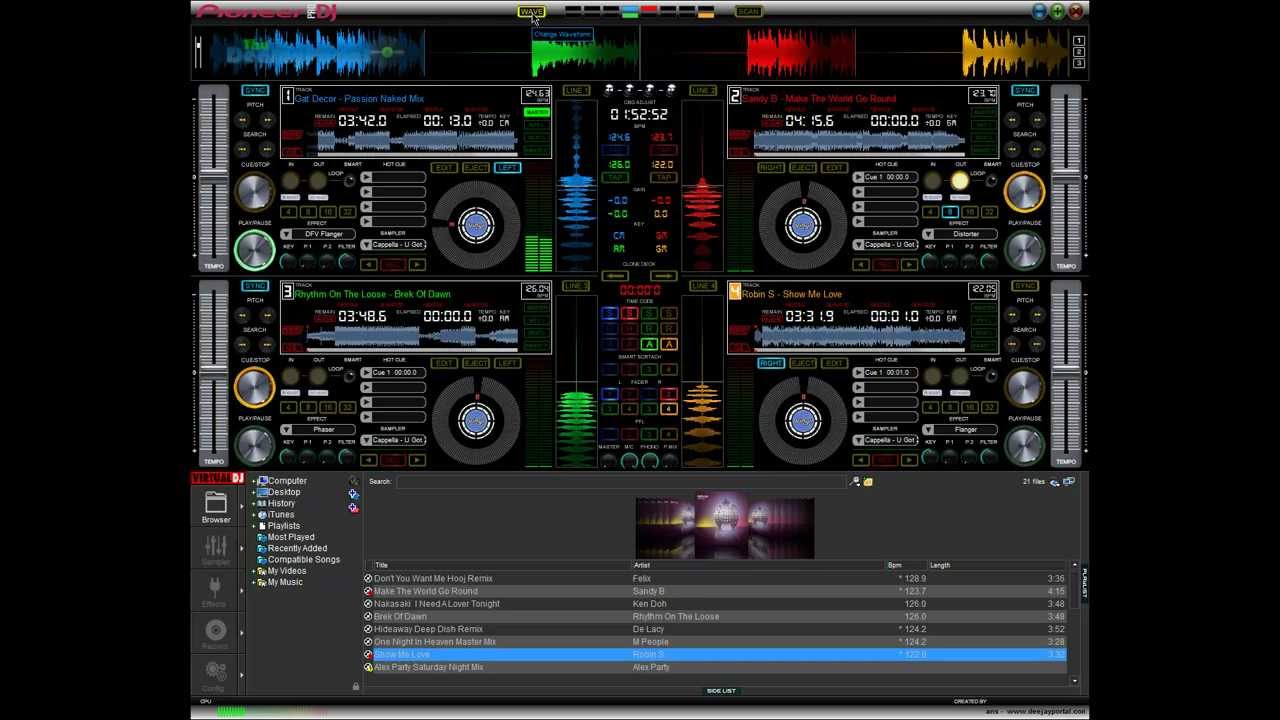Click deck 1 sampler previous arrow
Screen dimensions: 1280x720
pyautogui.click(x=369, y=264)
